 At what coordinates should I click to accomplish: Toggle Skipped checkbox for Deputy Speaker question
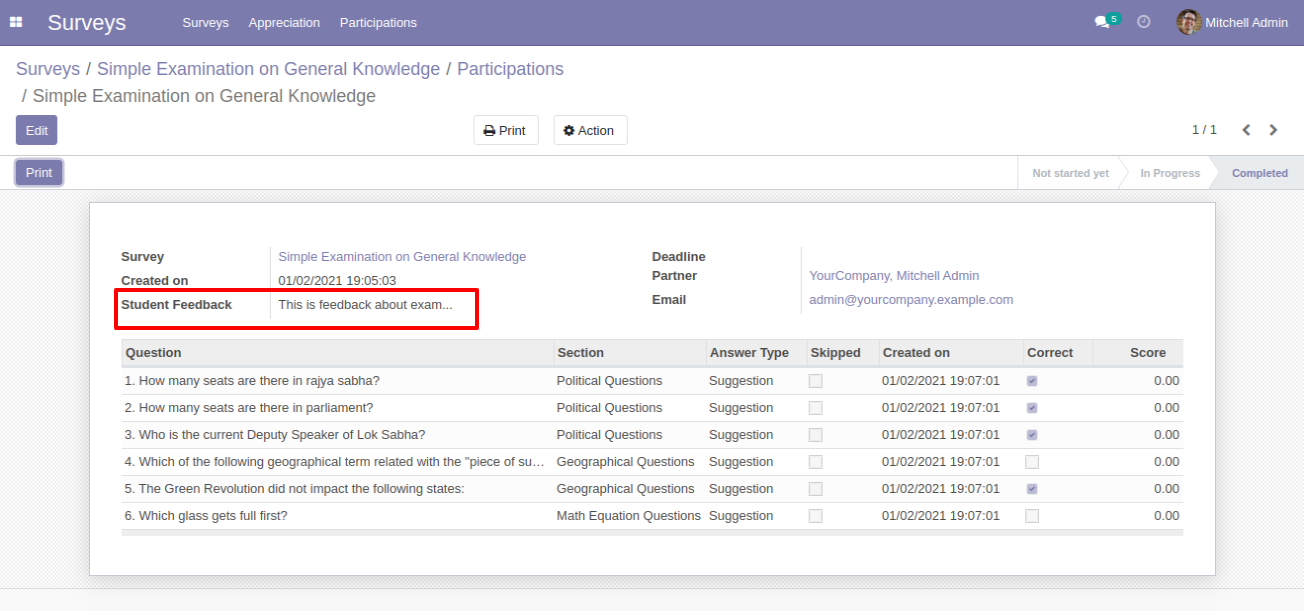click(x=816, y=435)
